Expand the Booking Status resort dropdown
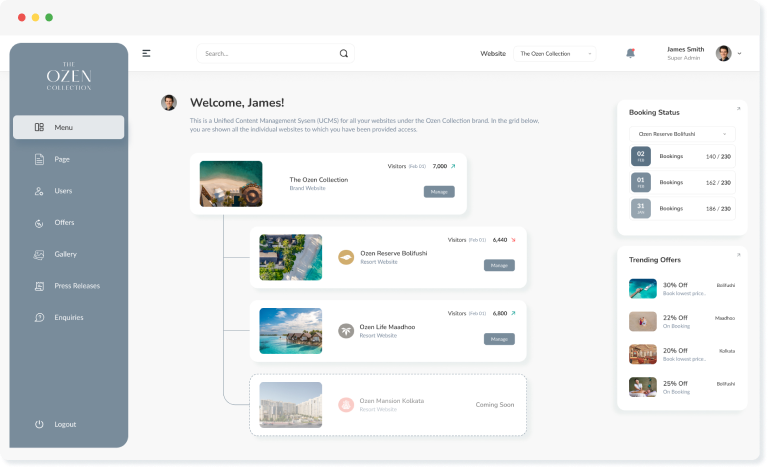The image size is (768, 468). [x=681, y=133]
